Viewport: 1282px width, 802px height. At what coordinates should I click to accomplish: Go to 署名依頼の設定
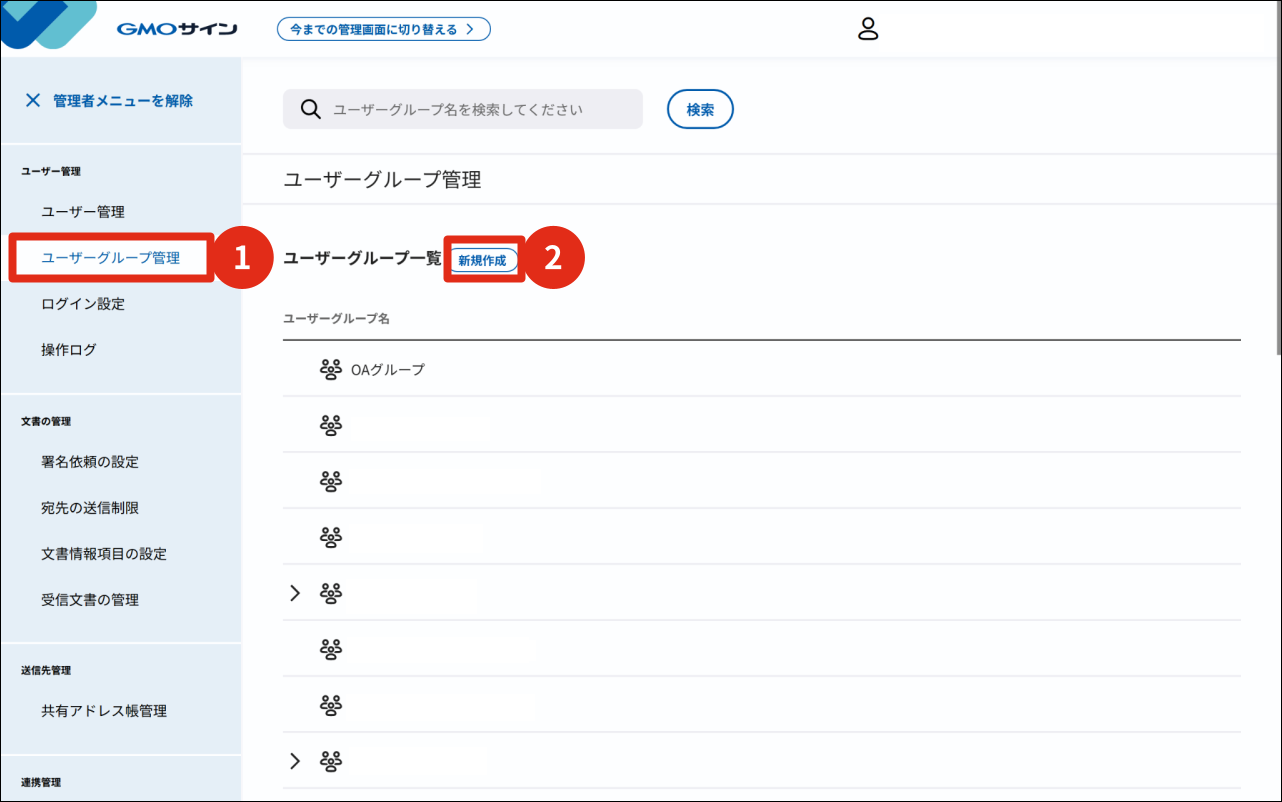[x=90, y=462]
